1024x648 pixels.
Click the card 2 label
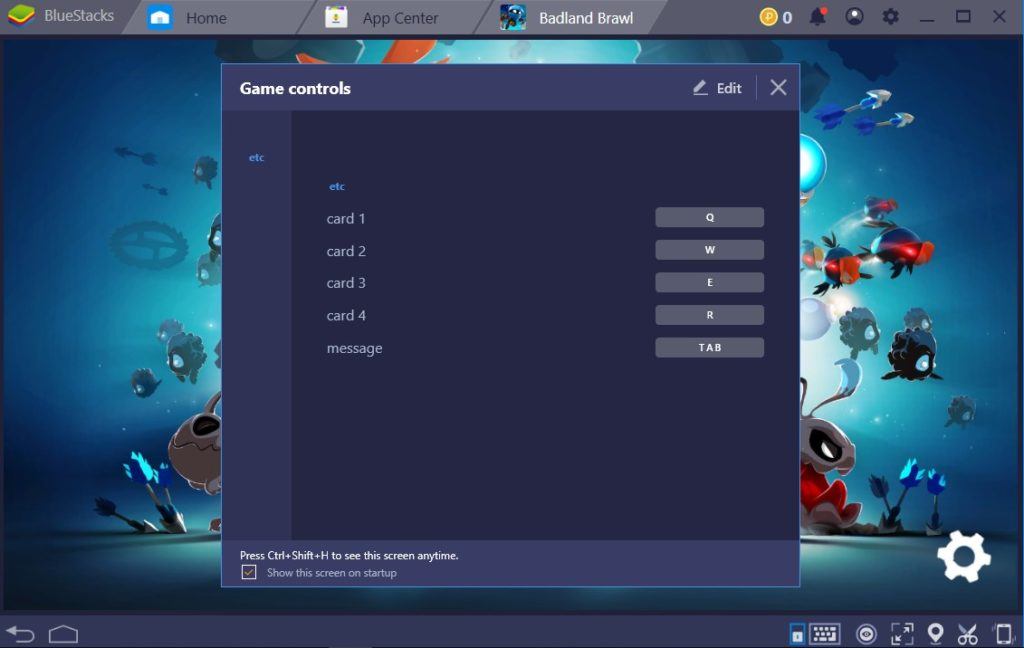pyautogui.click(x=345, y=251)
